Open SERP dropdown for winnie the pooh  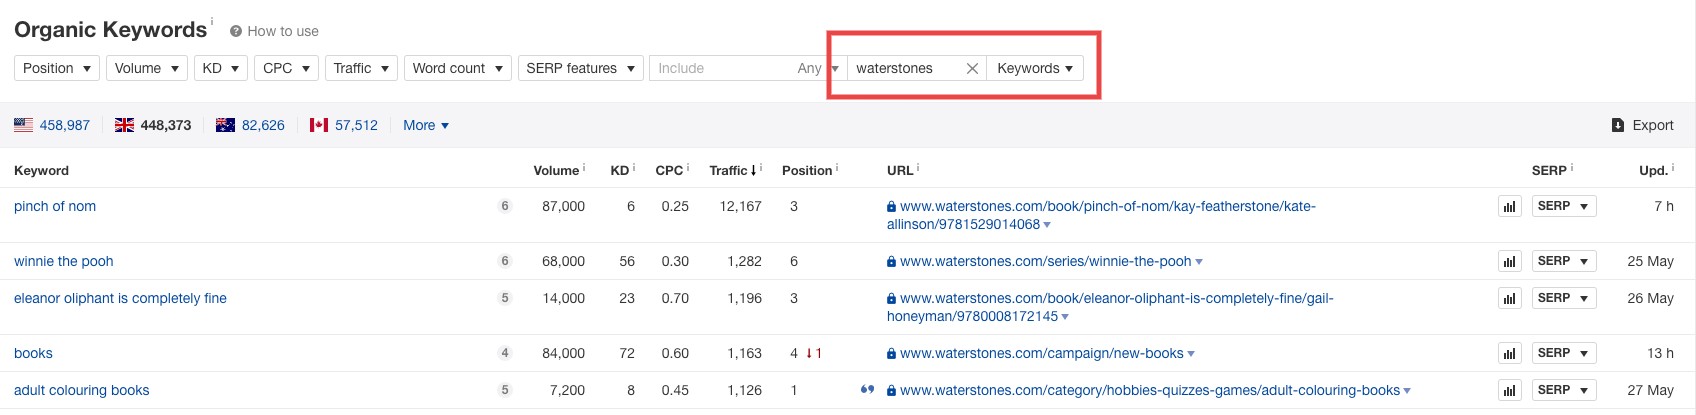click(1563, 261)
